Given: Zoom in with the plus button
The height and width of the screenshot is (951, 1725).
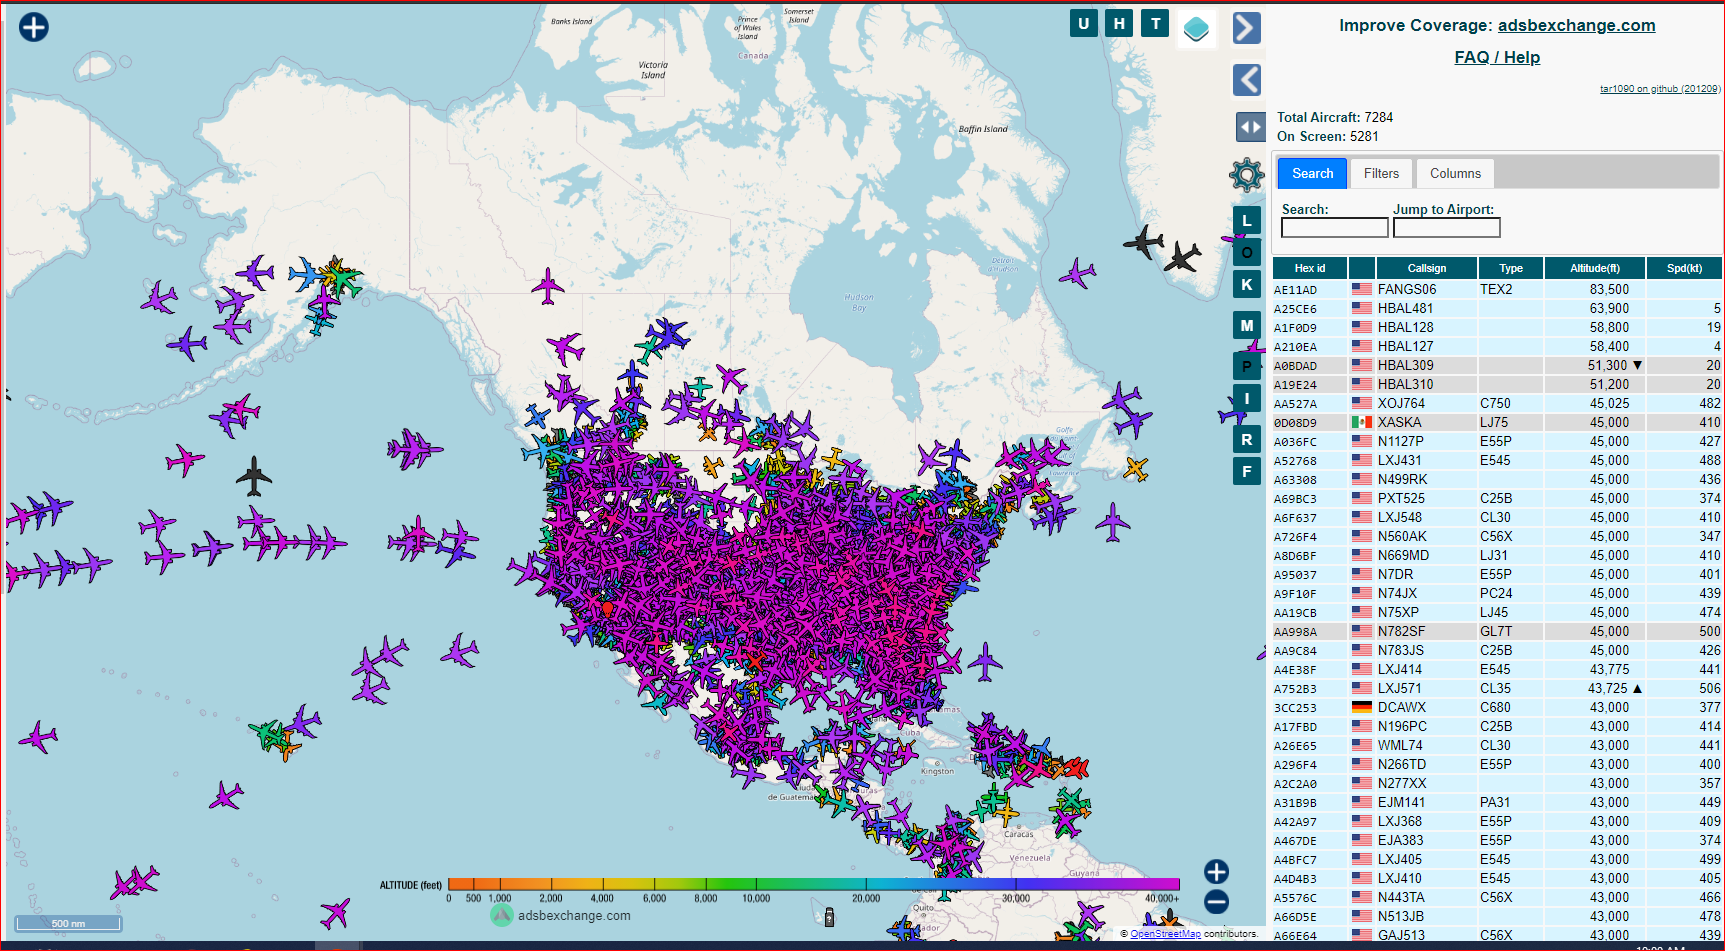Looking at the screenshot, I should pyautogui.click(x=1216, y=872).
